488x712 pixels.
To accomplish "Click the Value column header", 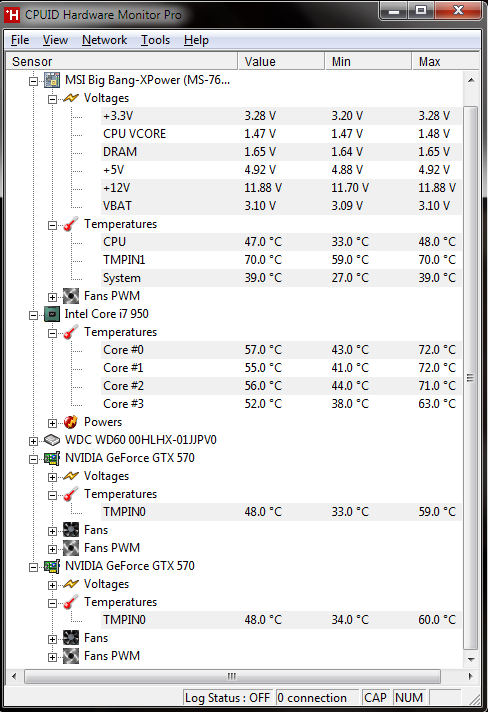I will point(281,61).
